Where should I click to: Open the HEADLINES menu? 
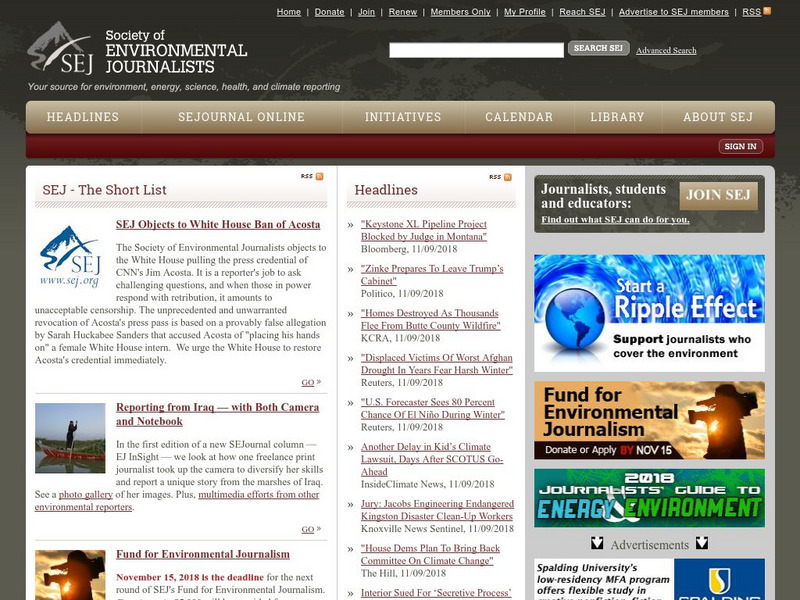pos(83,117)
